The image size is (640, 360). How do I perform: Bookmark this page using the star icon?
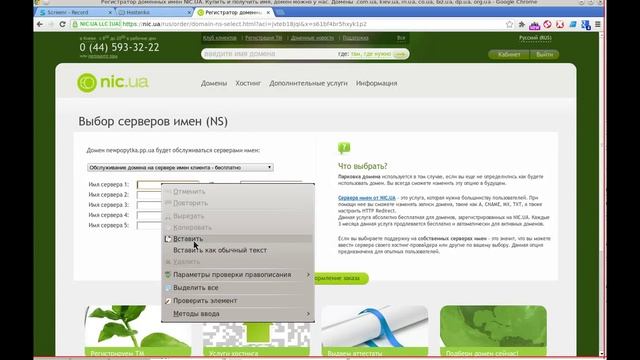tap(509, 24)
